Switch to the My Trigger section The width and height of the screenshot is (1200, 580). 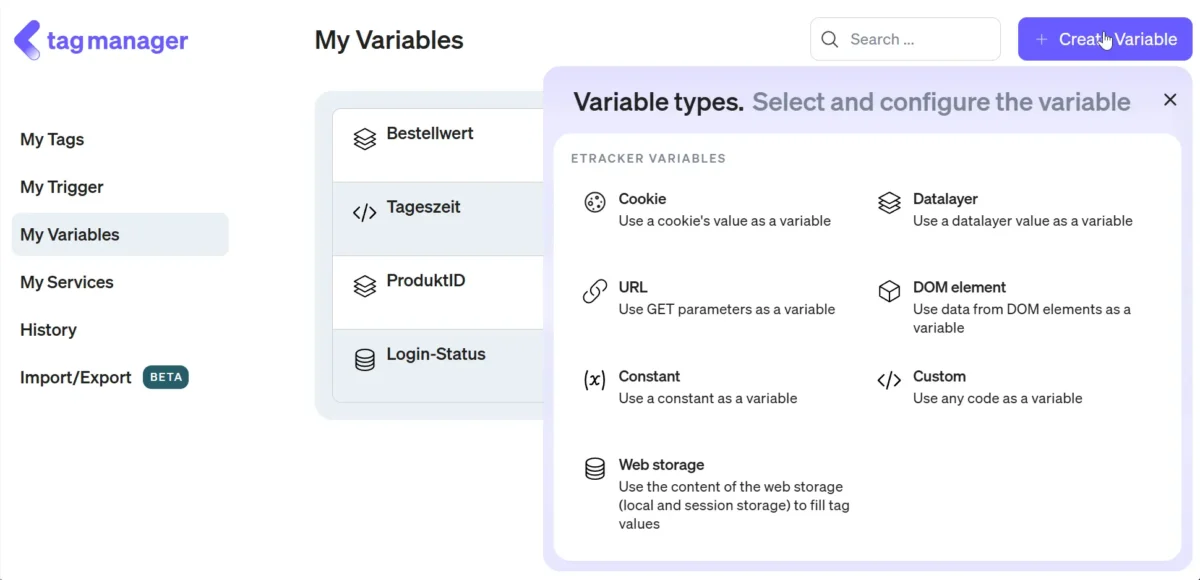62,187
